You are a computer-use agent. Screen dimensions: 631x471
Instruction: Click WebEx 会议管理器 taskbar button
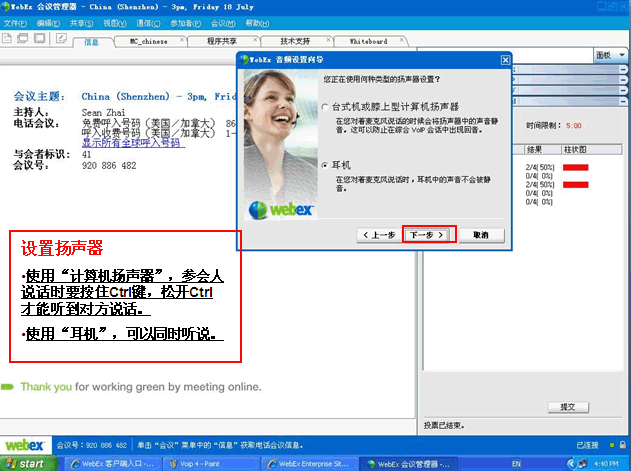pos(408,464)
